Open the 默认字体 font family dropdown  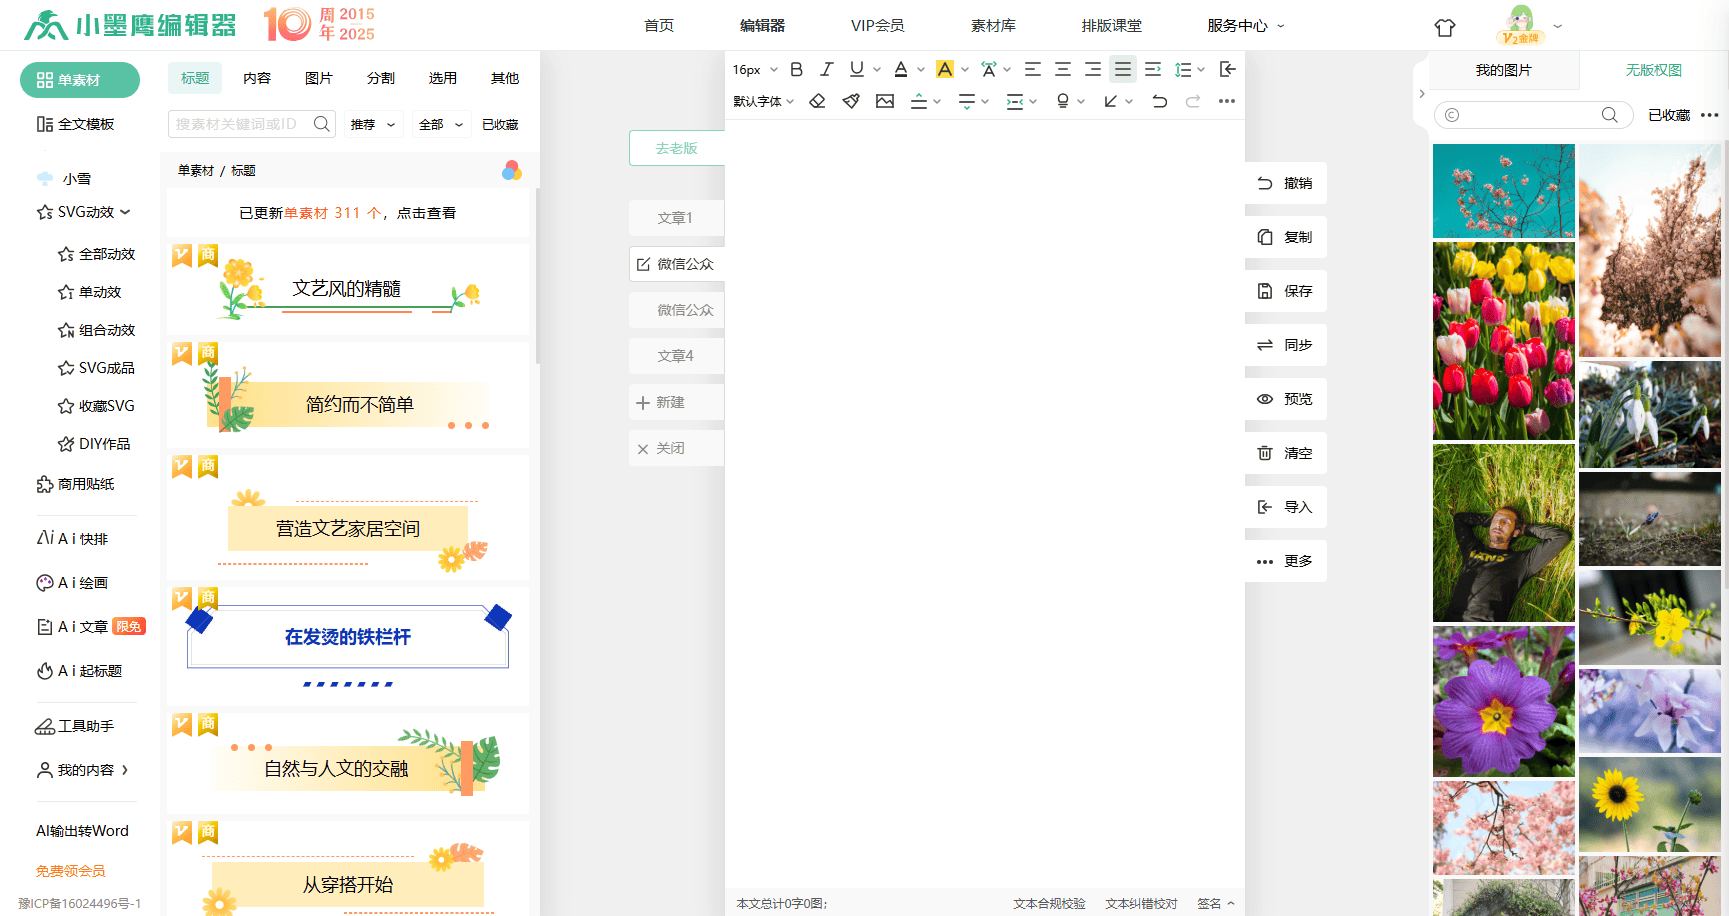(x=763, y=101)
